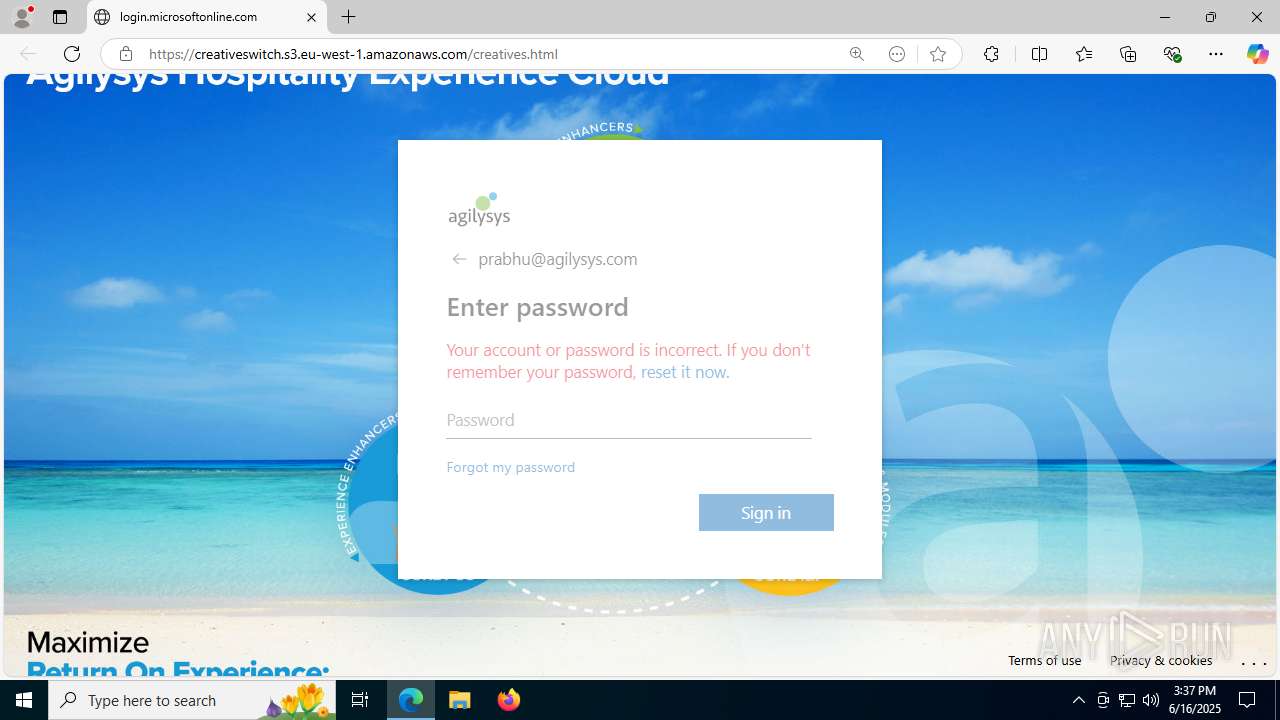Open Task View on taskbar
This screenshot has height=720, width=1280.
(360, 700)
